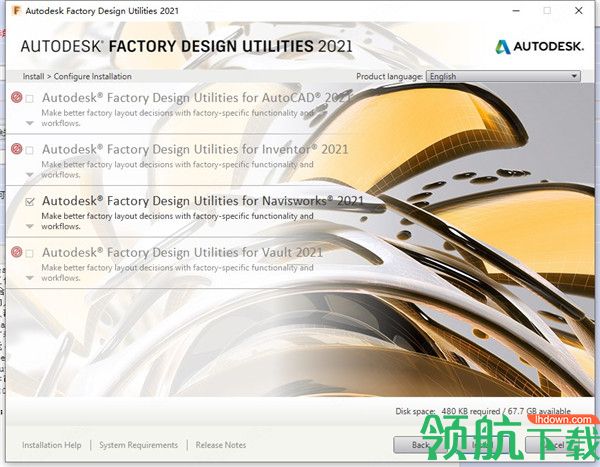
Task: Expand AutoCAD 2021 product details arrow
Action: (30, 123)
